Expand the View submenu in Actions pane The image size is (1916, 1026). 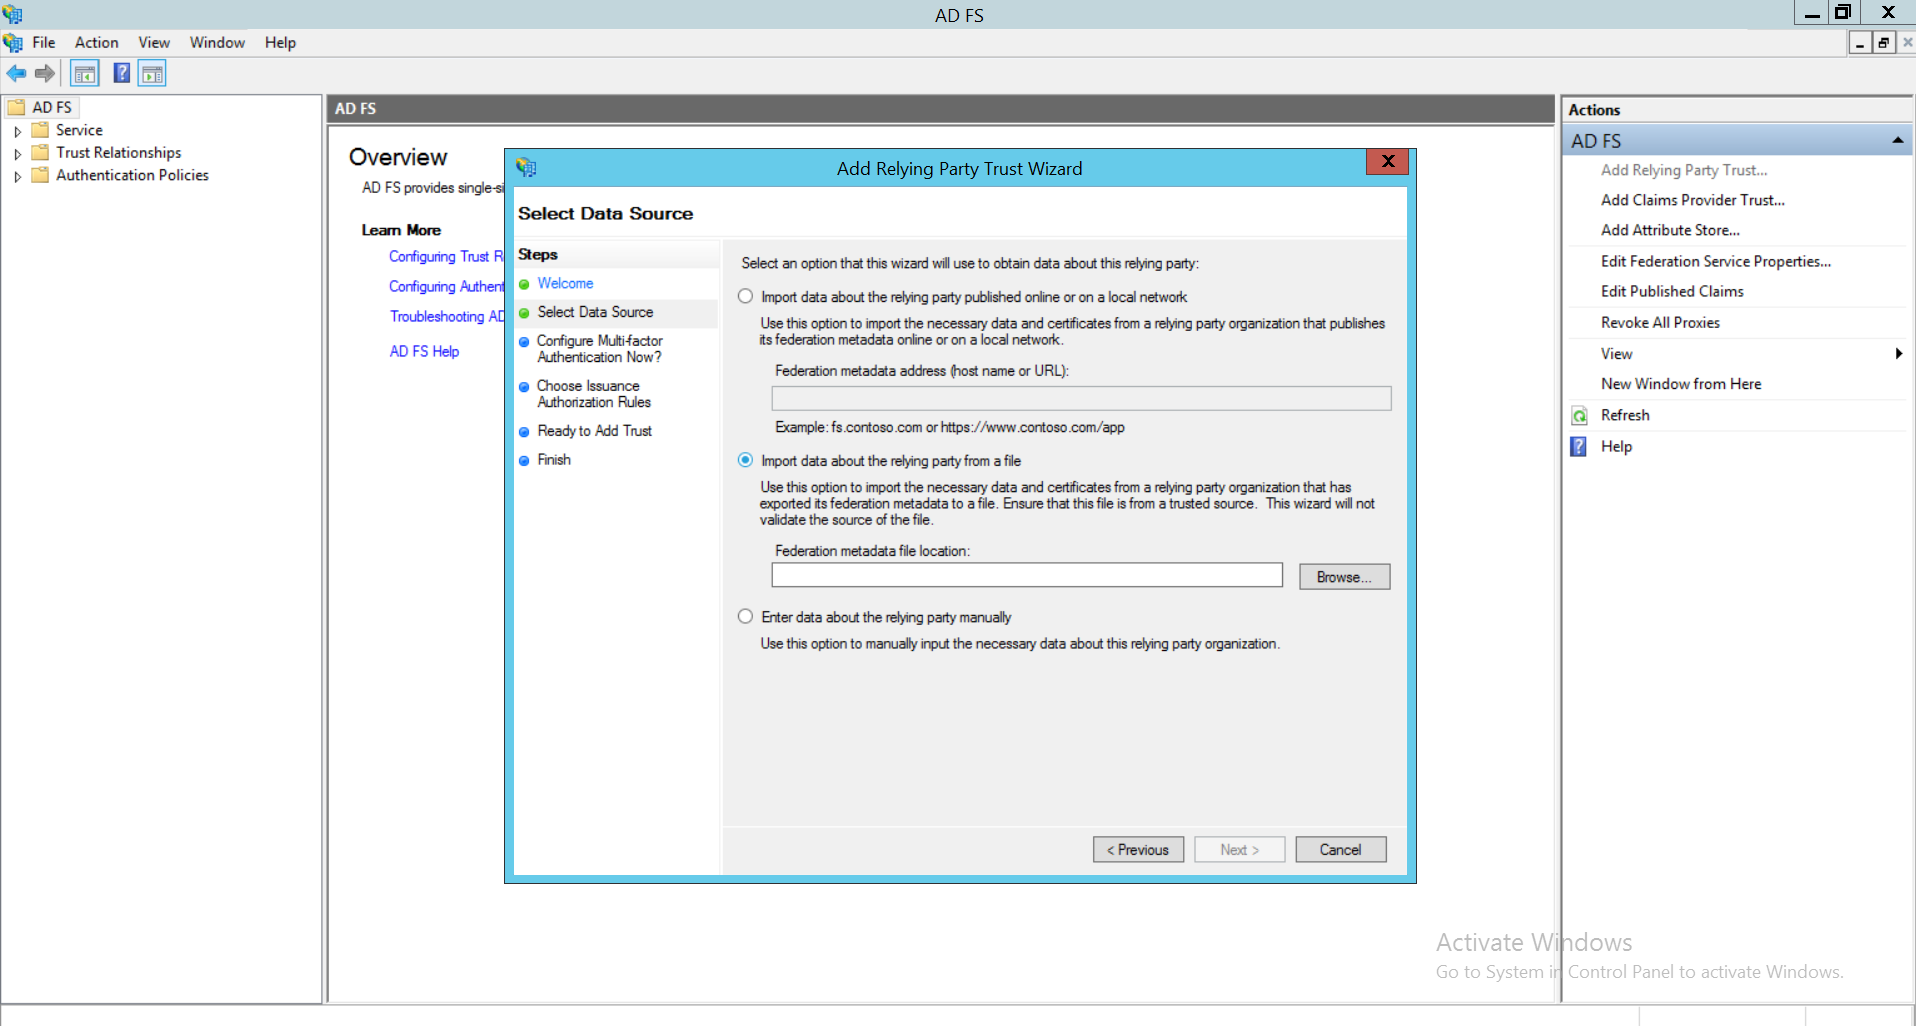coord(1897,353)
